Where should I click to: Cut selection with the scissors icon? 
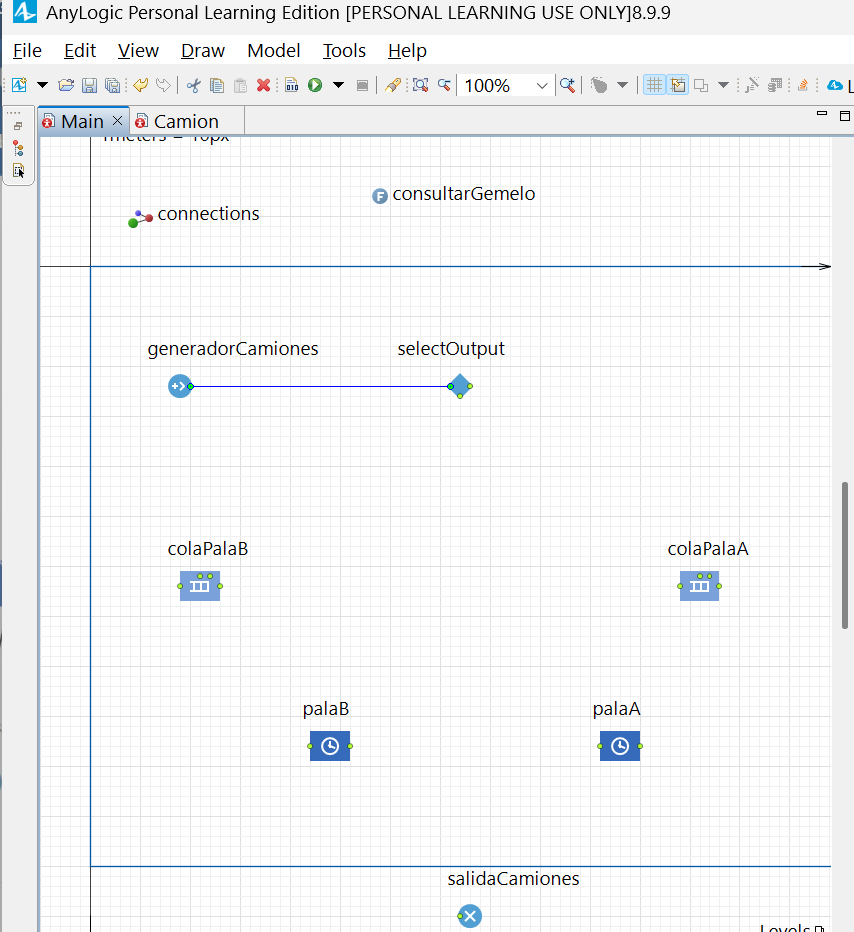click(x=193, y=86)
